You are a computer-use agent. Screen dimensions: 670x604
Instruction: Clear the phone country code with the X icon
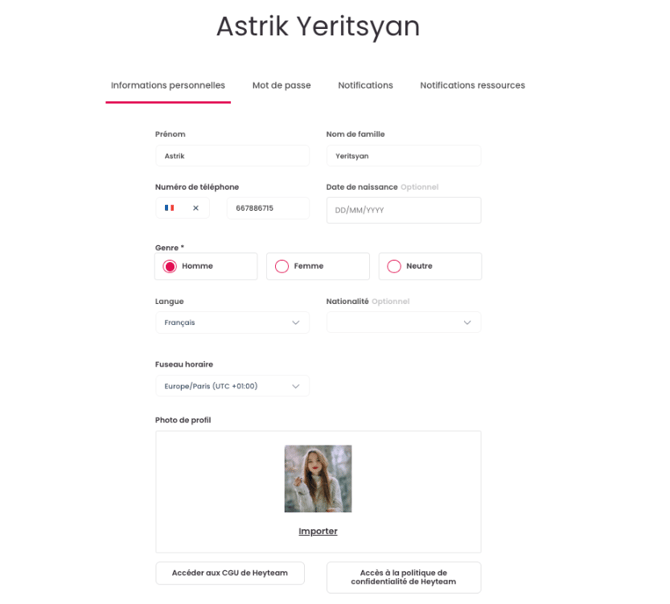coord(196,208)
